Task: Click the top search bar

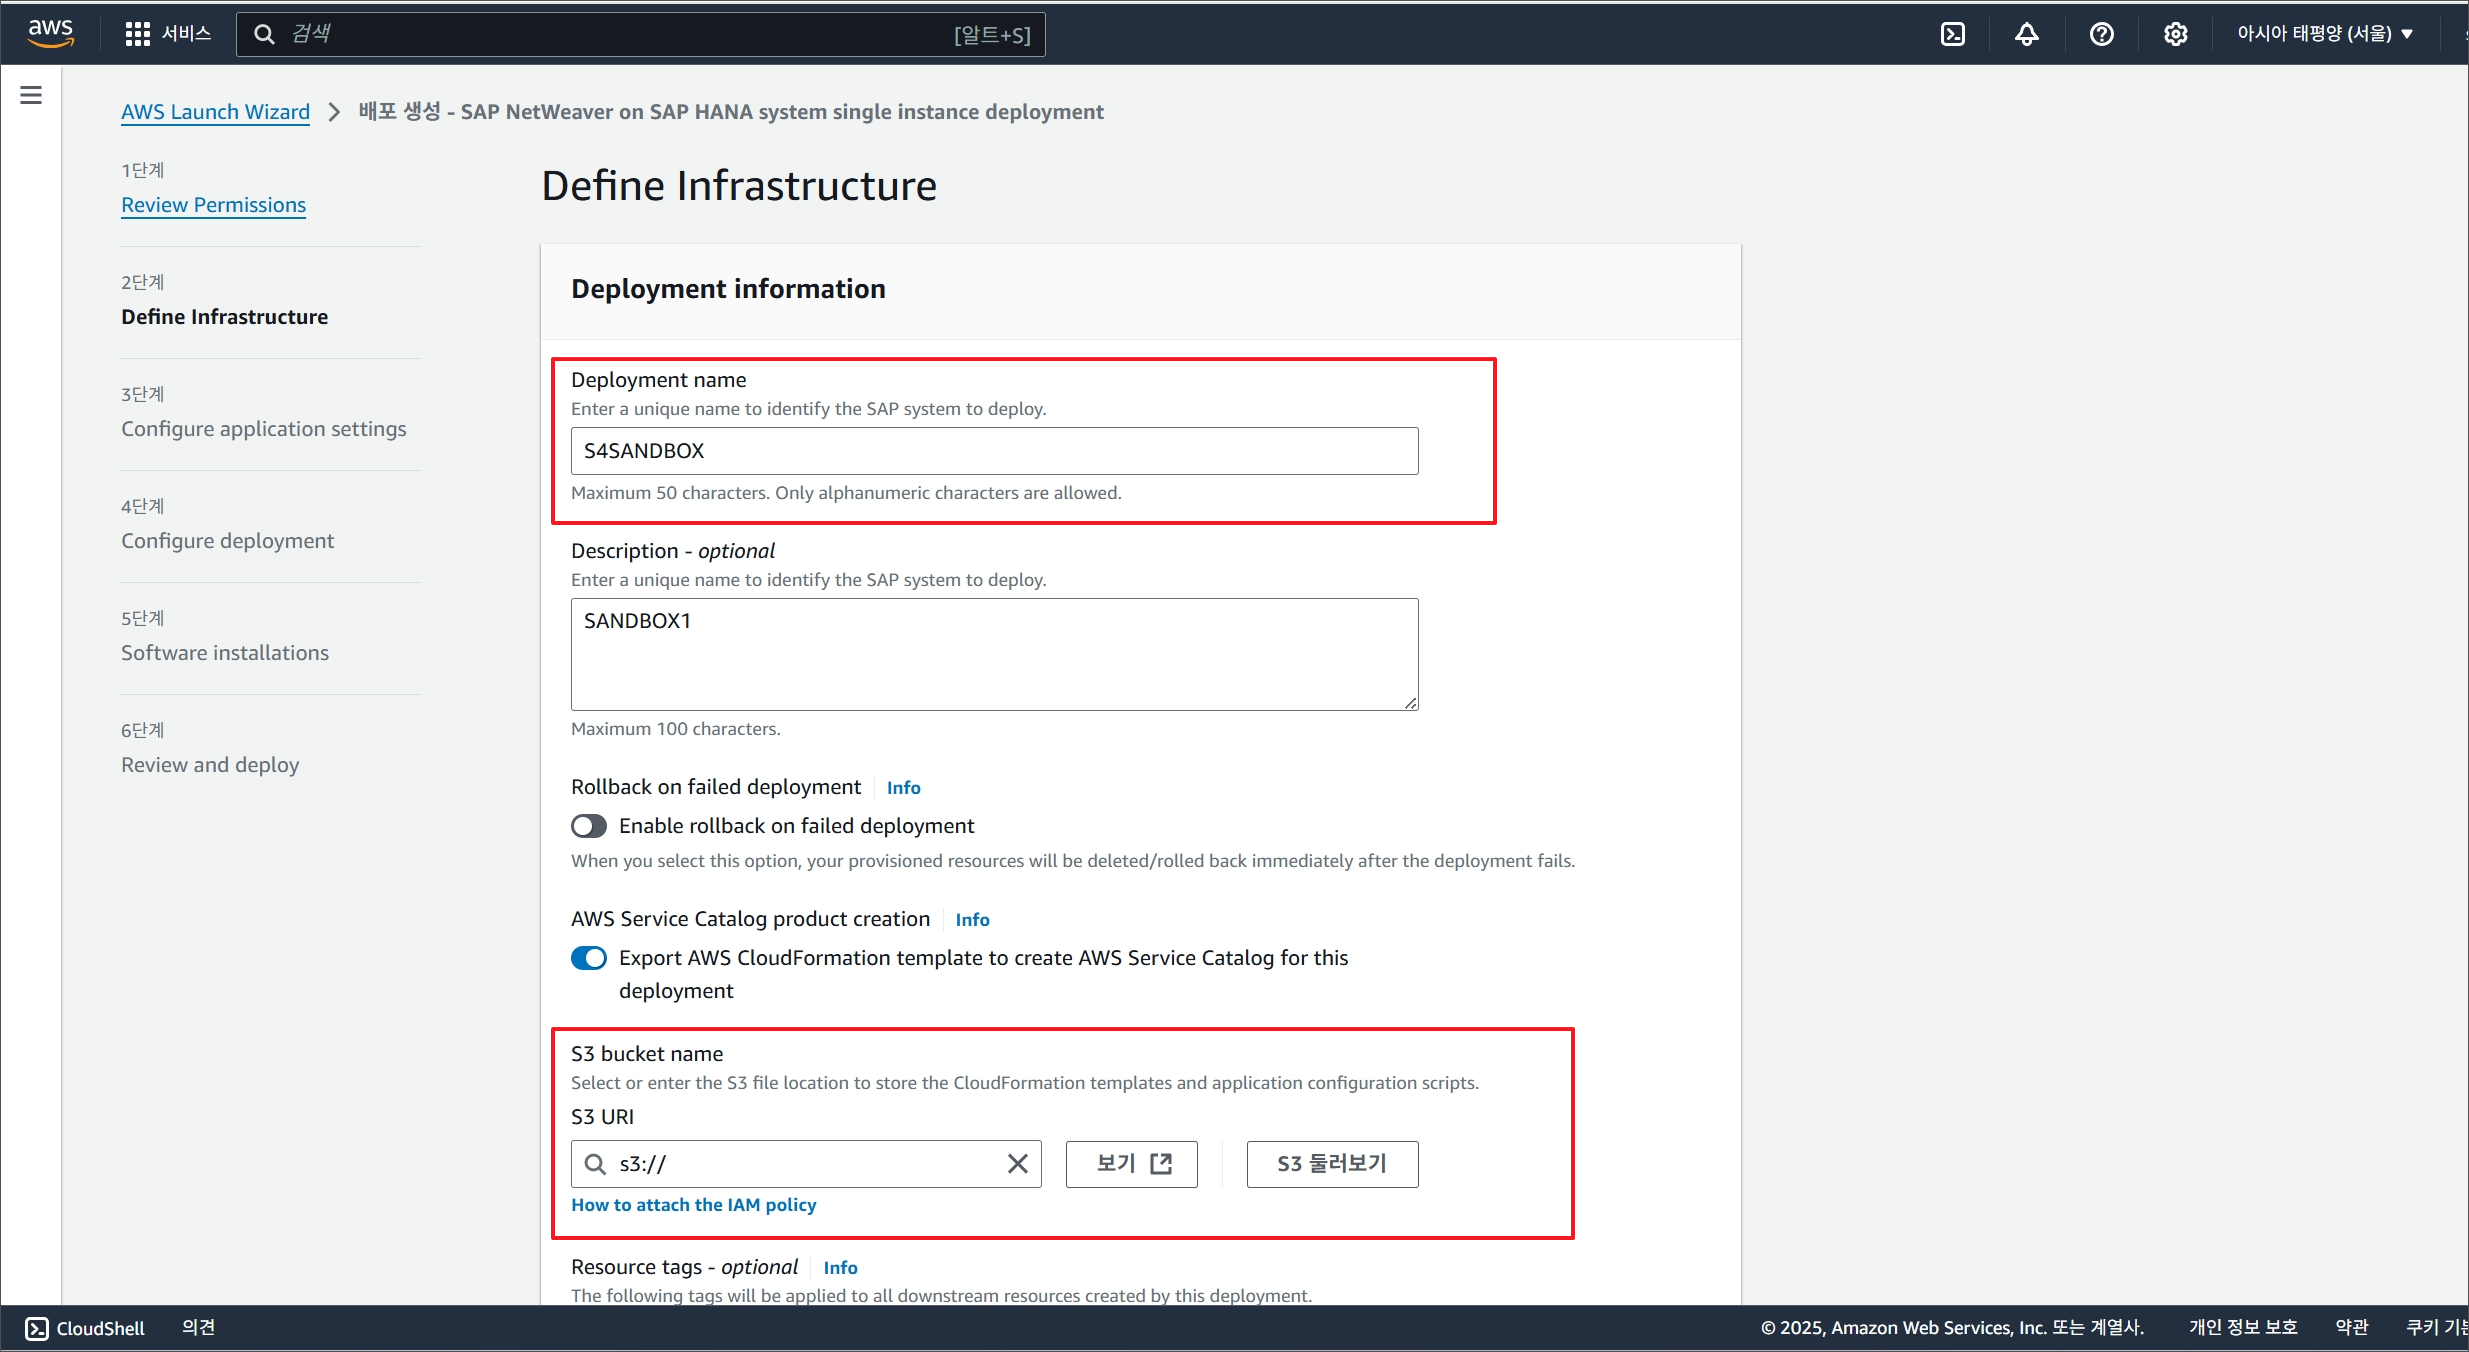Action: click(x=640, y=34)
